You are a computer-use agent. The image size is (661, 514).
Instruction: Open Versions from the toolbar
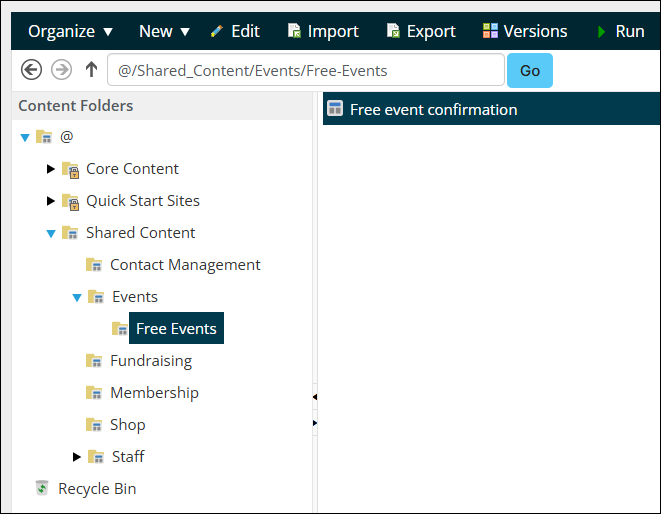pos(525,31)
